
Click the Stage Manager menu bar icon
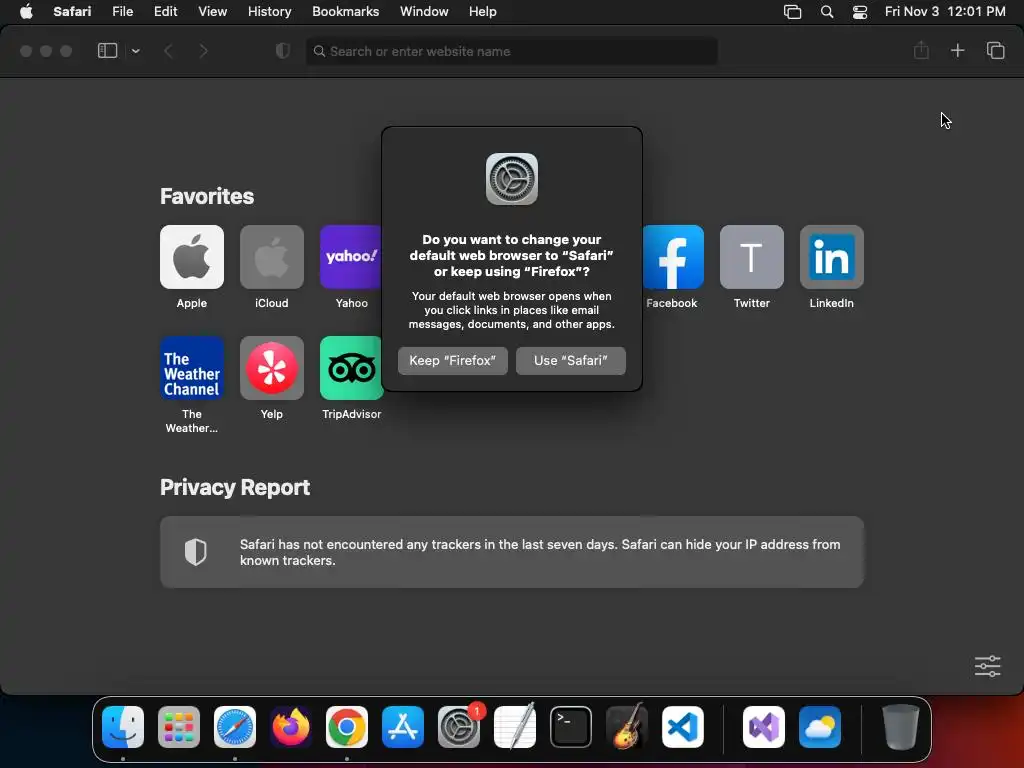click(x=792, y=12)
